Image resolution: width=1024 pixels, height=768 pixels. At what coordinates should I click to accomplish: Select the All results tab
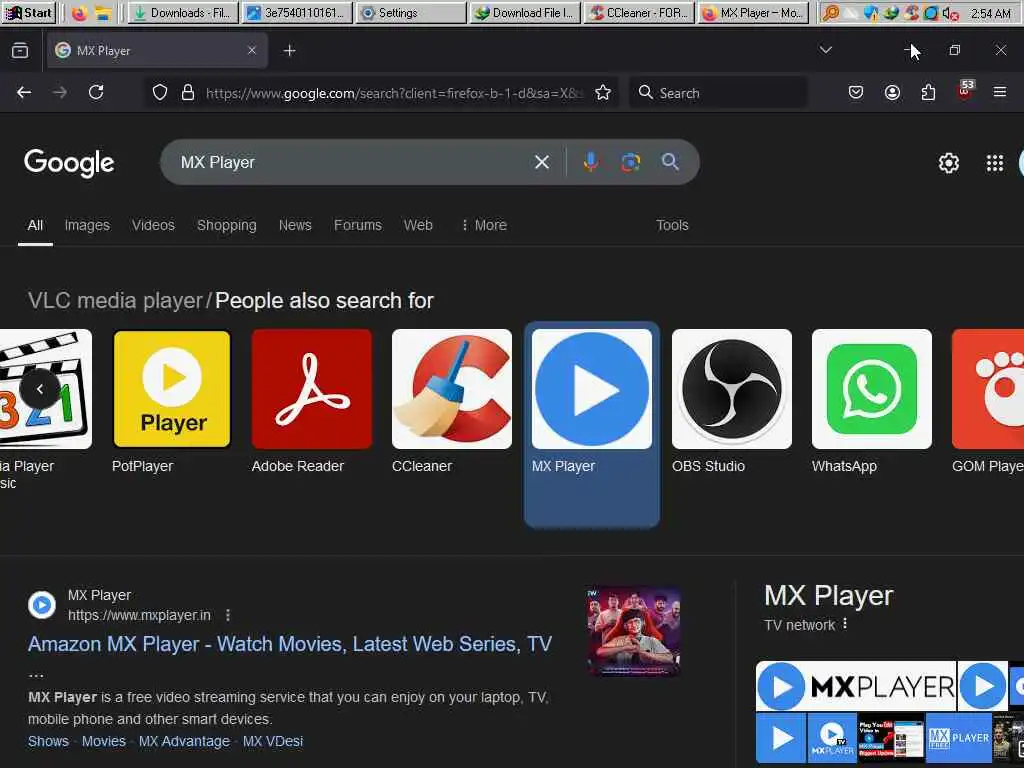(x=35, y=225)
